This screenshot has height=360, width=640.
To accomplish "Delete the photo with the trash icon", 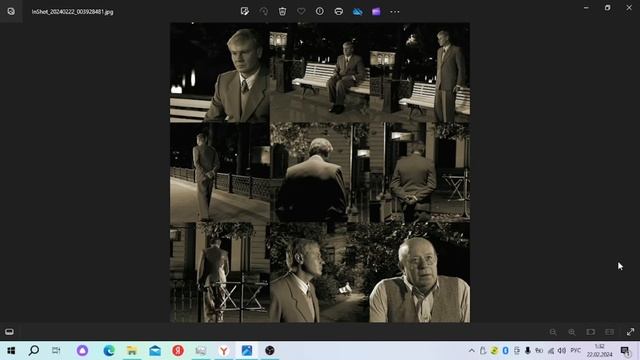I will click(x=282, y=11).
